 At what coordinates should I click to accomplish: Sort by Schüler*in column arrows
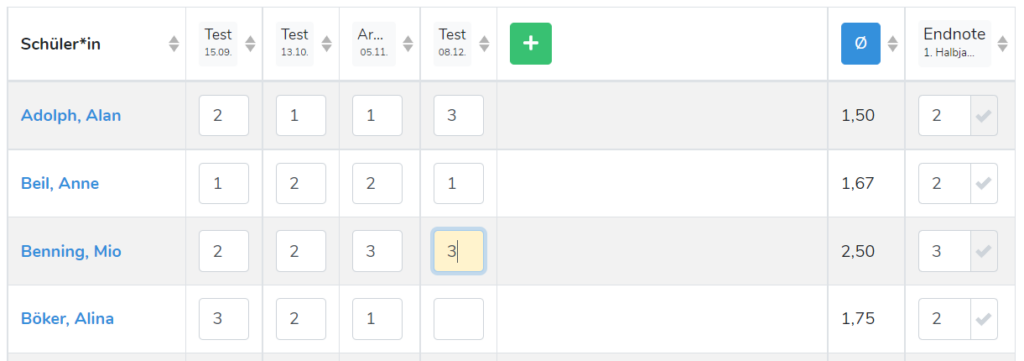[174, 44]
